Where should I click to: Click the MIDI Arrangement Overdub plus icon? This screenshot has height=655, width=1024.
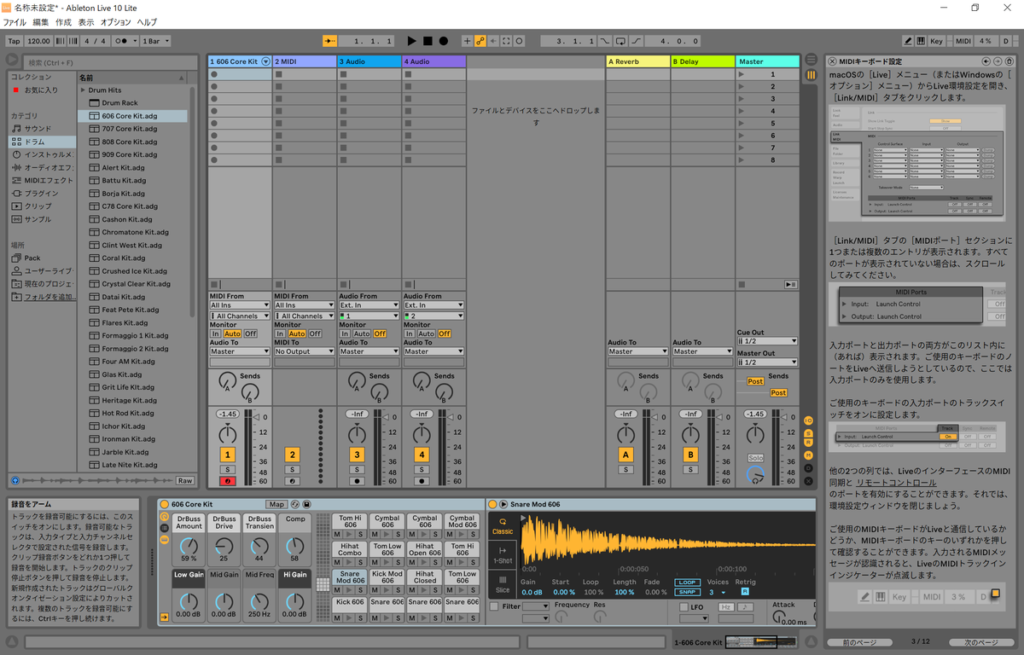coord(467,40)
